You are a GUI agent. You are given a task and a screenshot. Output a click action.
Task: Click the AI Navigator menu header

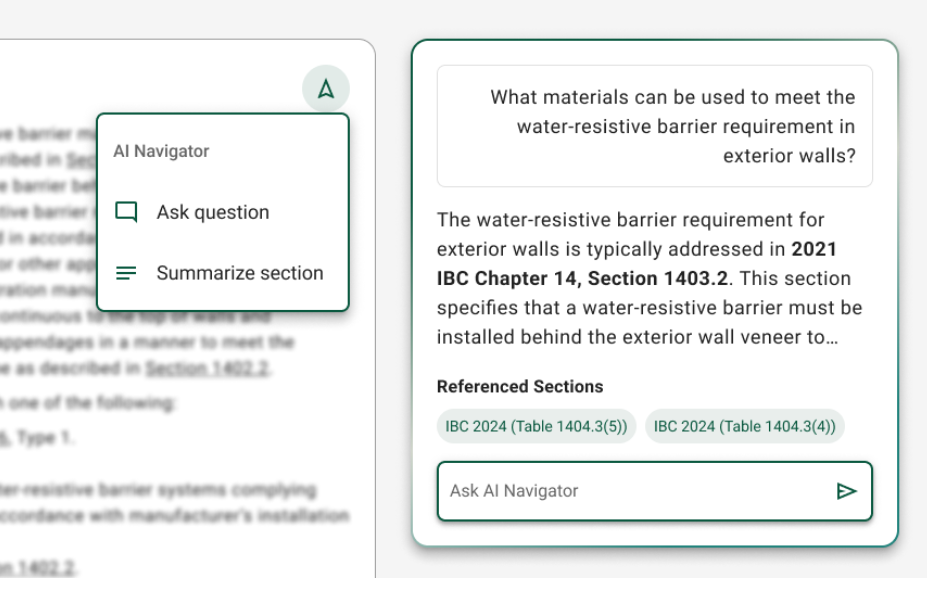coord(161,151)
